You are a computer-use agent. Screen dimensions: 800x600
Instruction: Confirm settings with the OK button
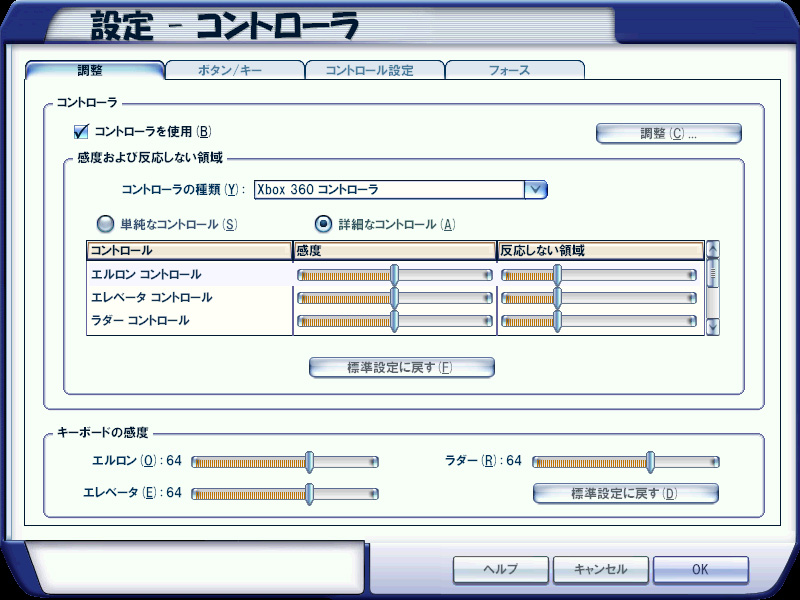coord(701,569)
